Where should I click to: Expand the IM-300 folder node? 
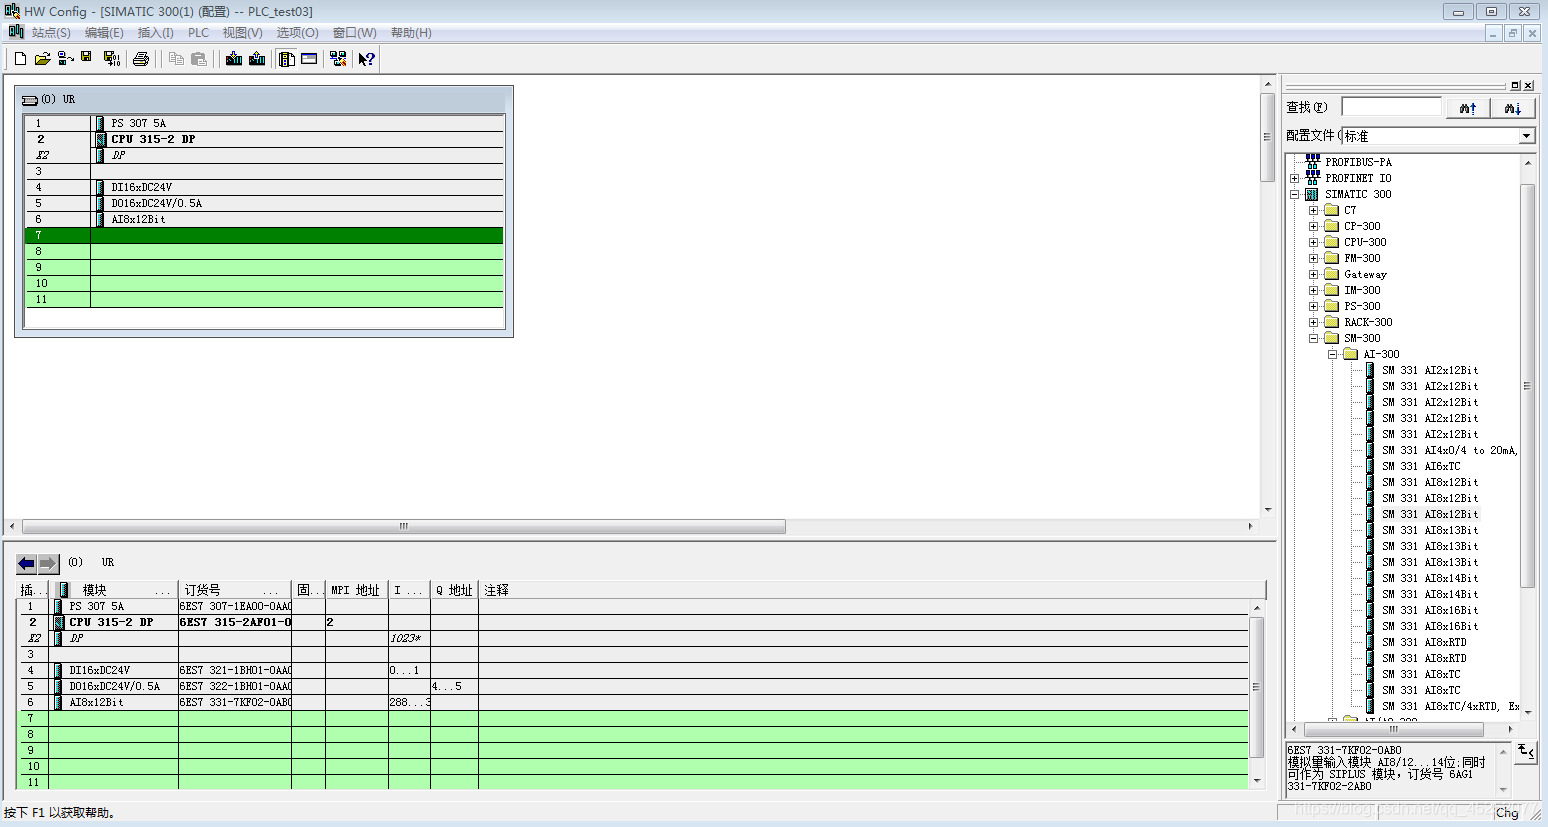tap(1314, 290)
